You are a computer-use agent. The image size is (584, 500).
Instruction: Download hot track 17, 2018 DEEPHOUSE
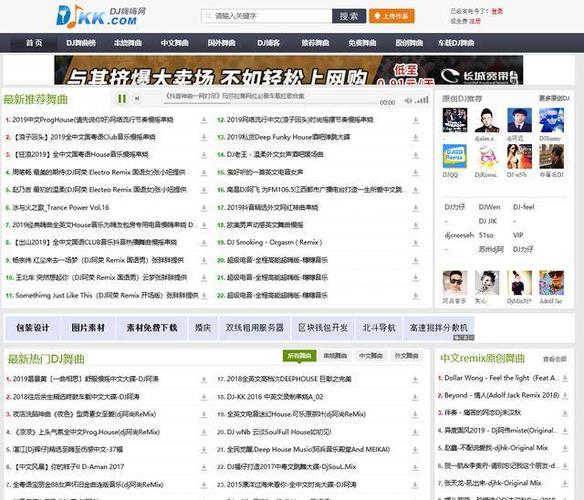coord(415,379)
